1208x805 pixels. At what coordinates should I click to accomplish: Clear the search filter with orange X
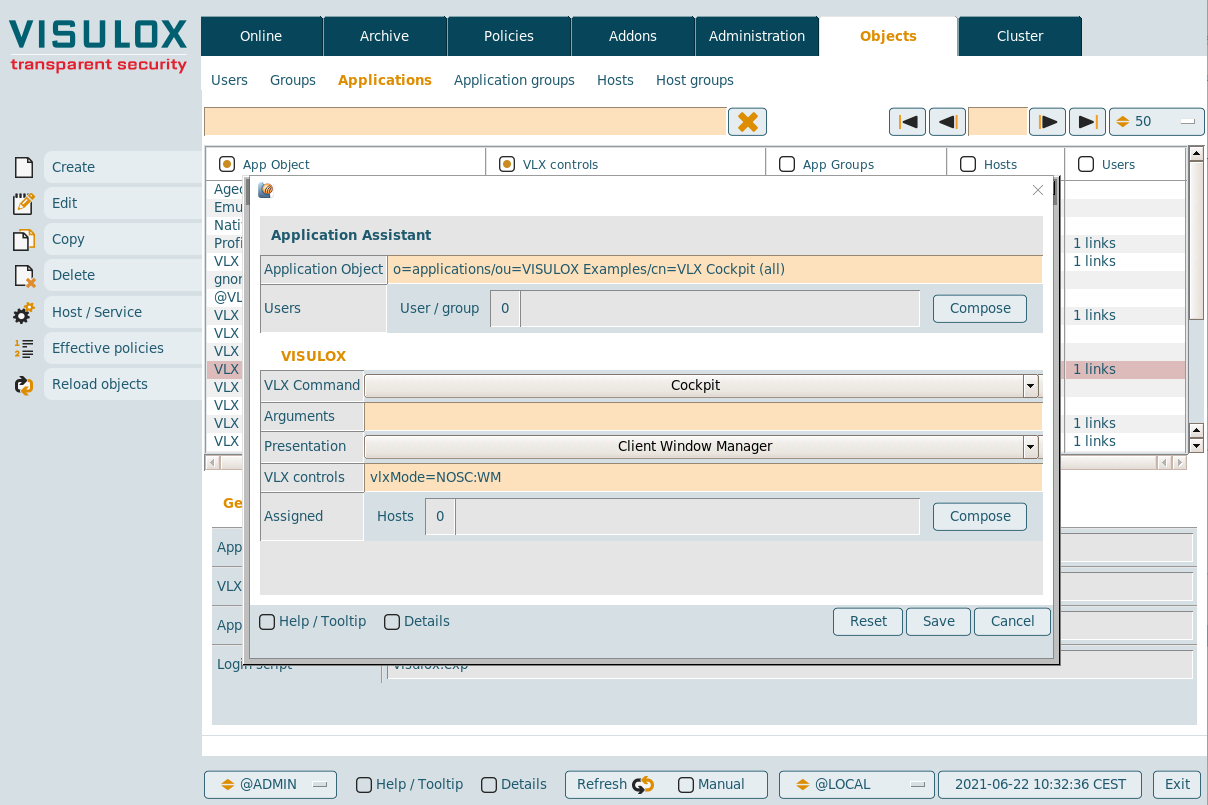747,122
